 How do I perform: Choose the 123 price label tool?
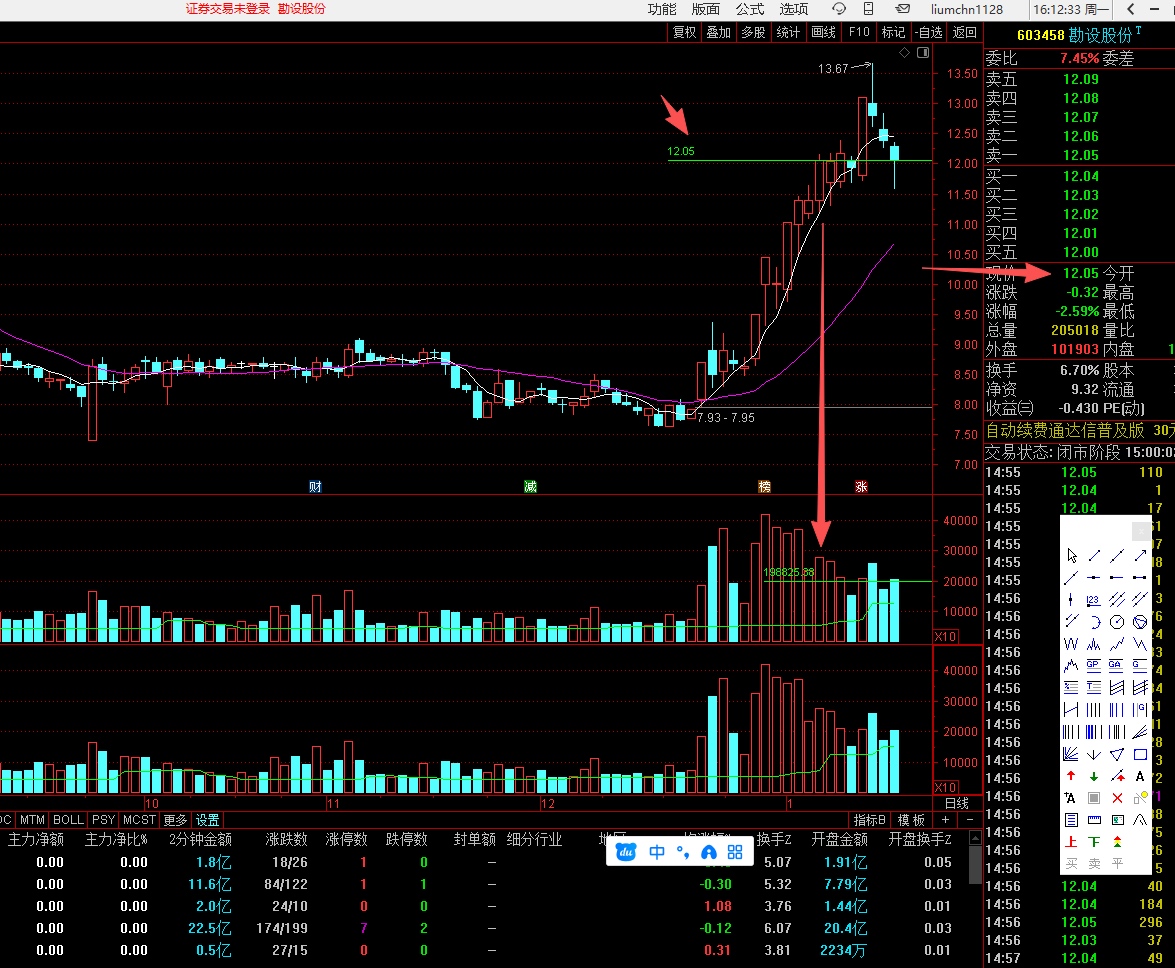pos(1093,599)
